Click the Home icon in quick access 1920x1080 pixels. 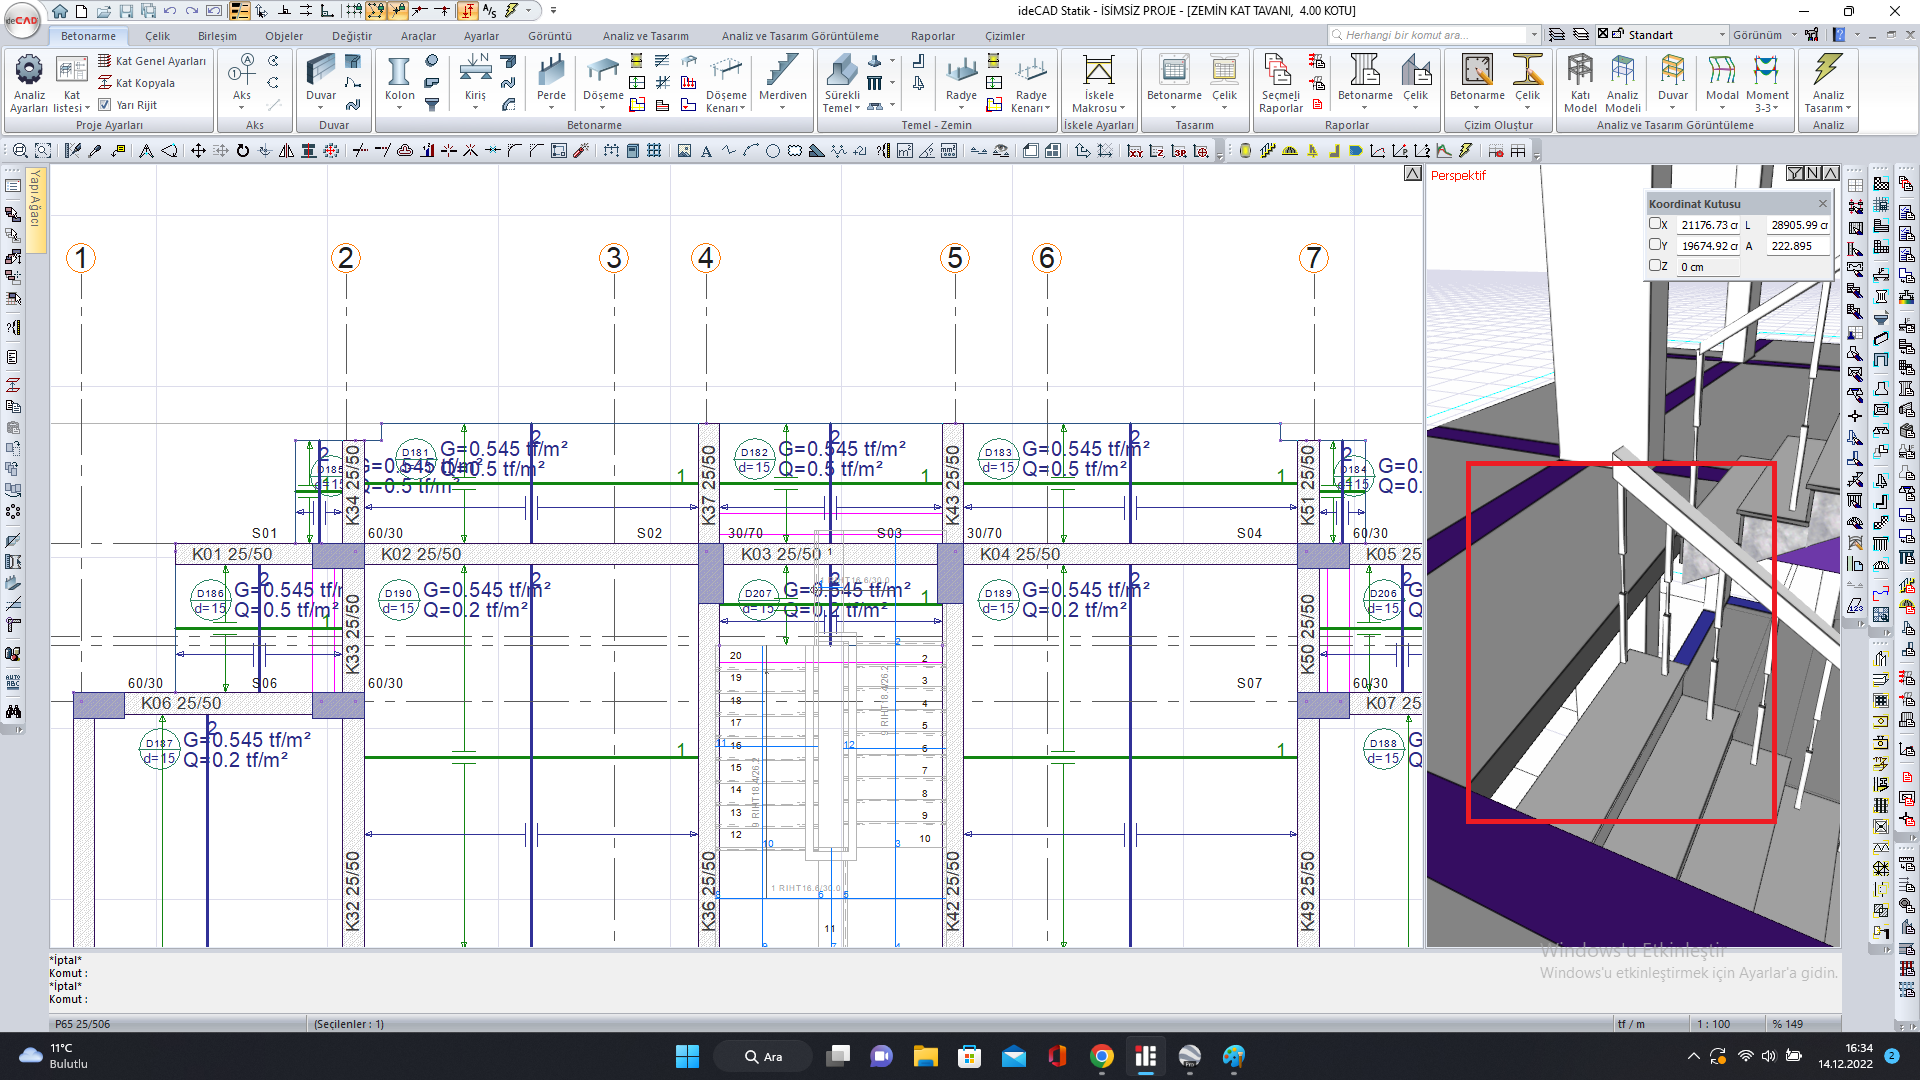(x=60, y=11)
